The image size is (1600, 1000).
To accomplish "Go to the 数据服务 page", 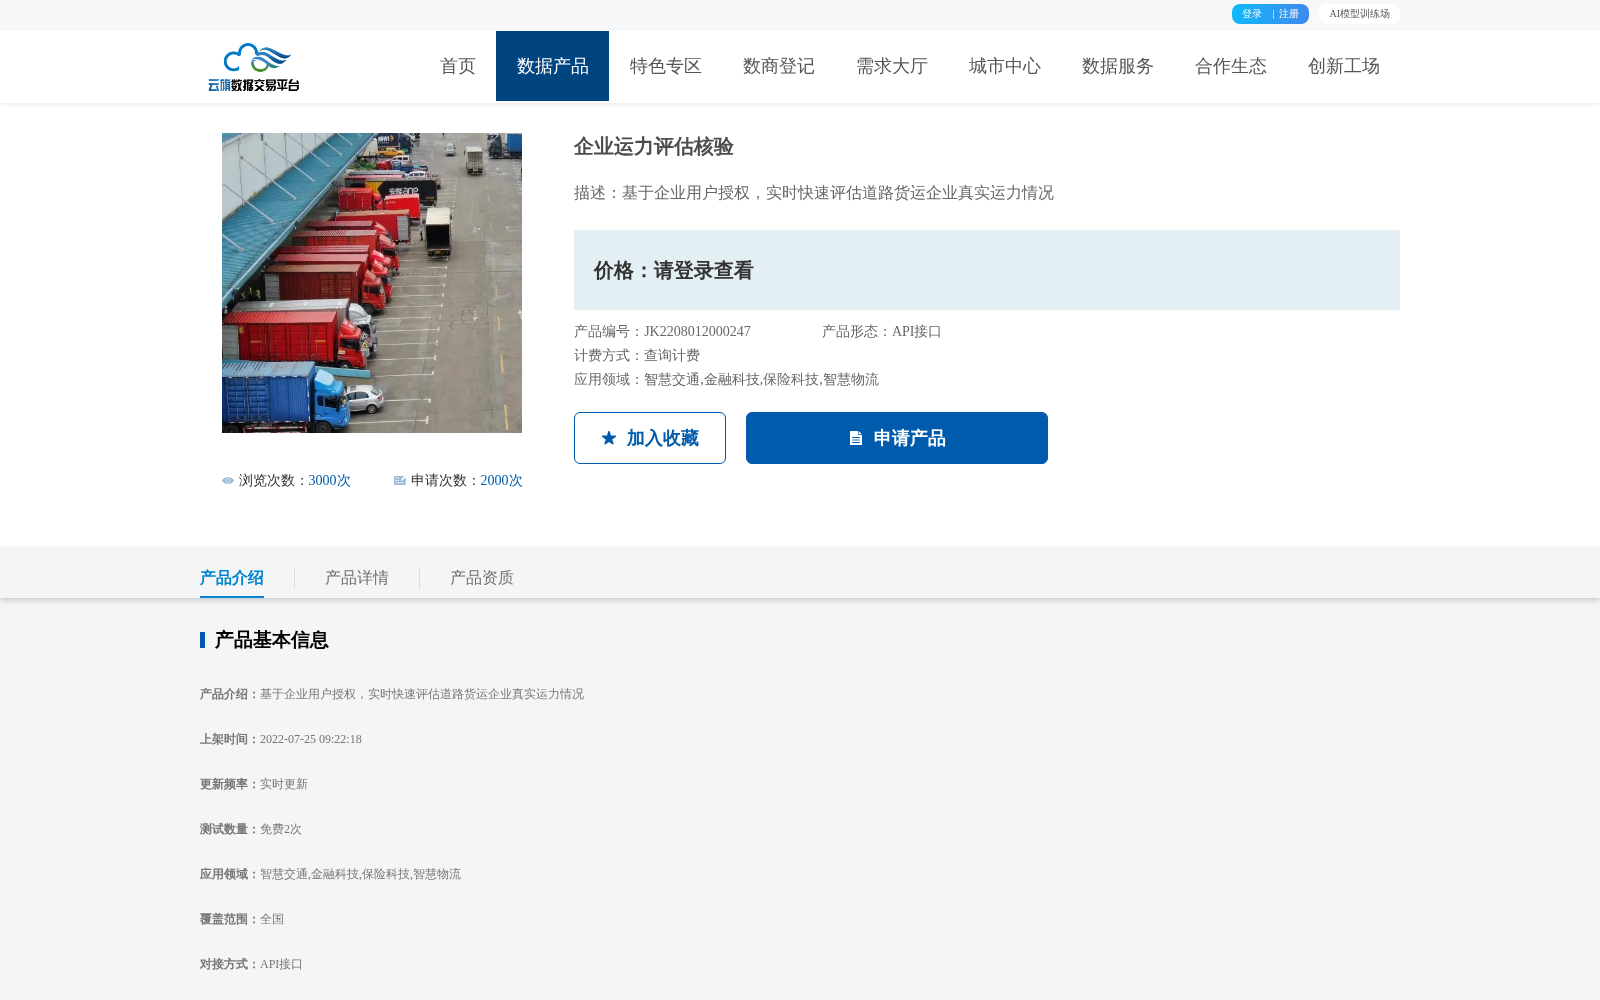I will (x=1117, y=66).
